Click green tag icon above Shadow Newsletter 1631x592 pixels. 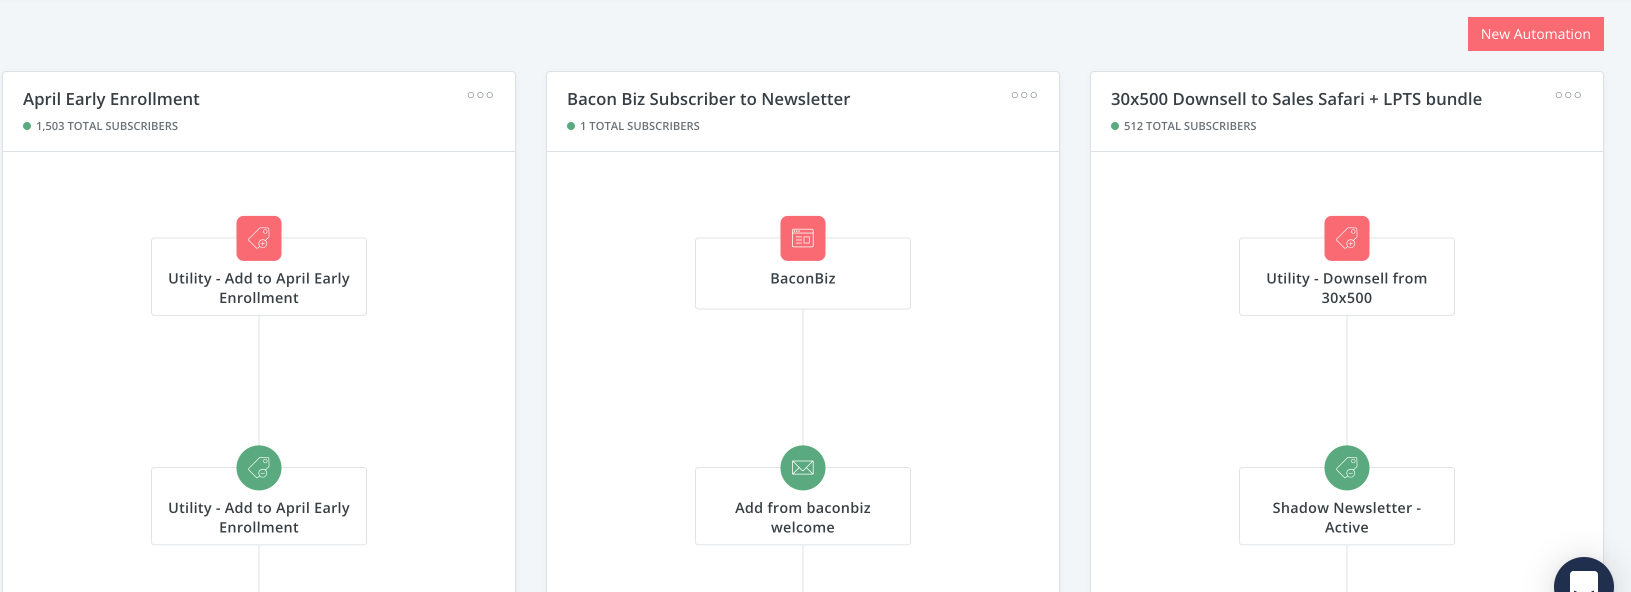pyautogui.click(x=1347, y=468)
